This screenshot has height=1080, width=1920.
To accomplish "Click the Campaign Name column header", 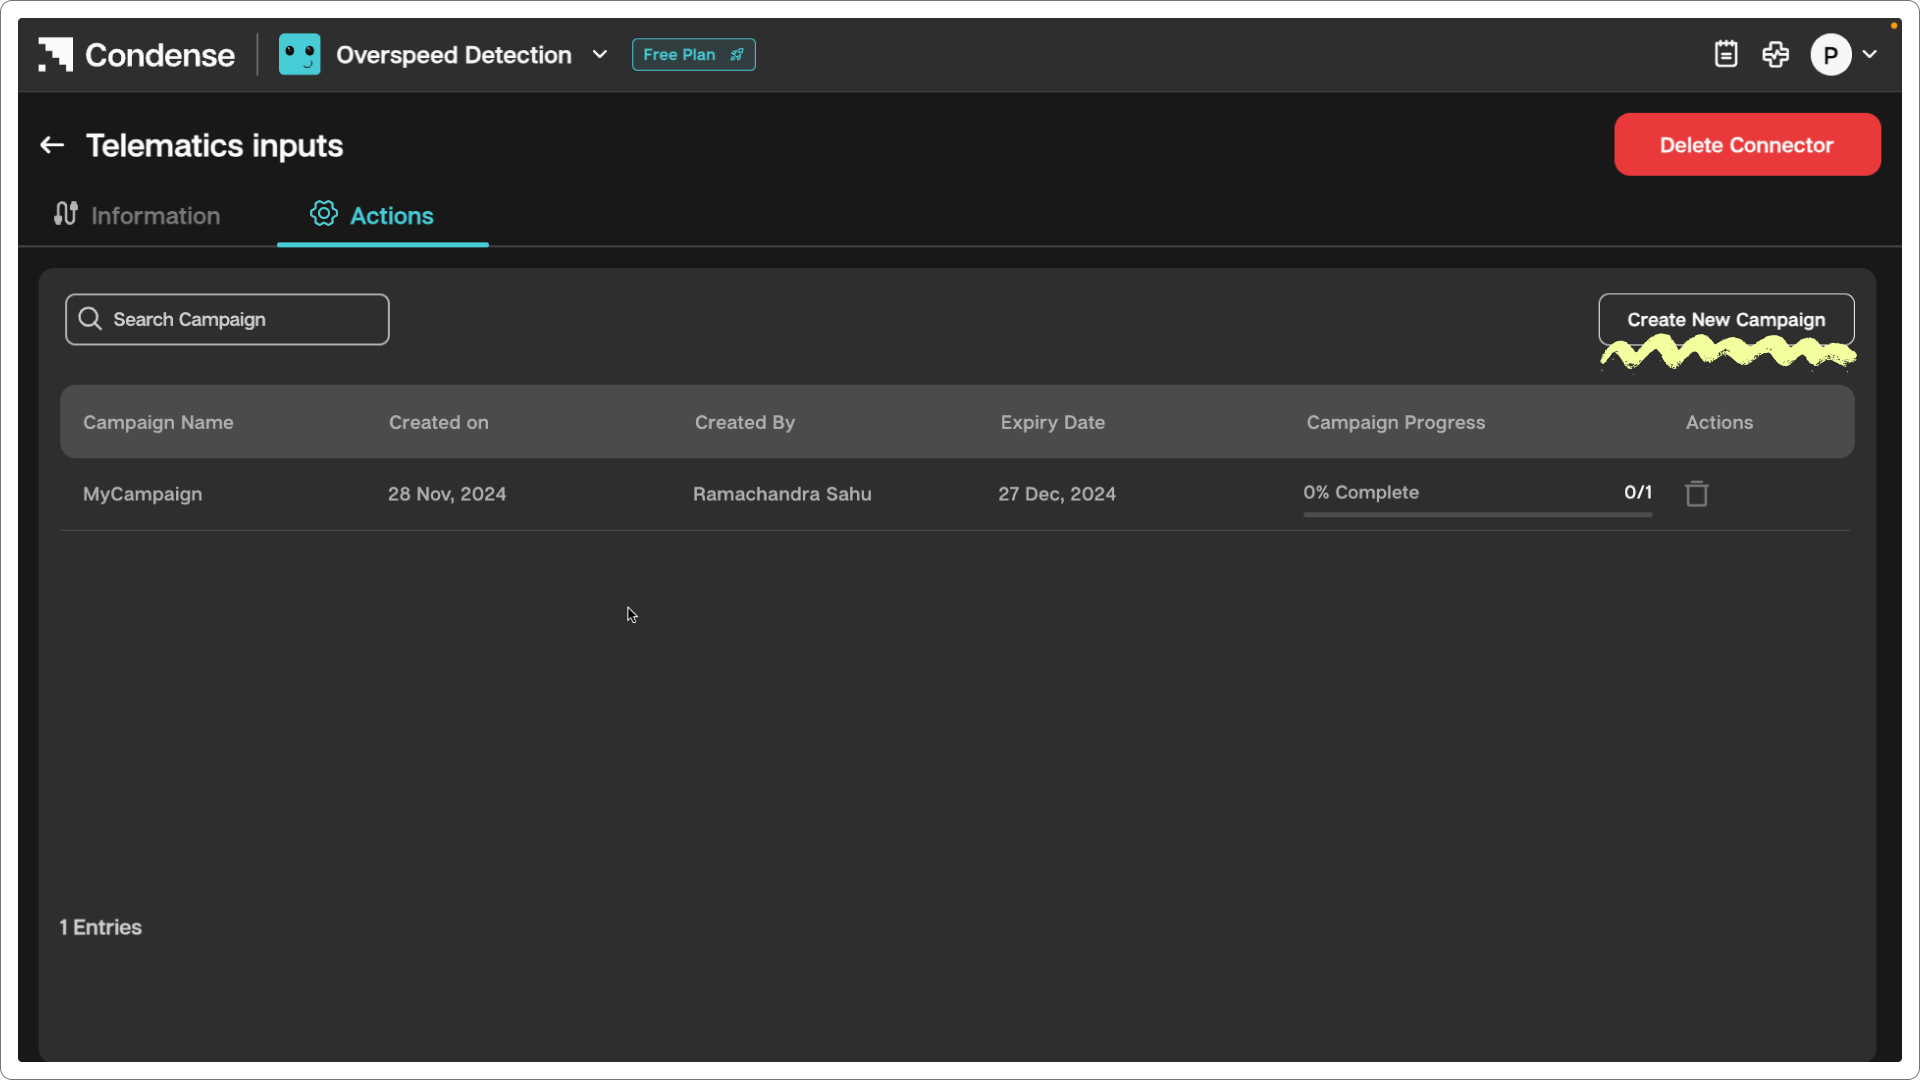I will coord(158,422).
